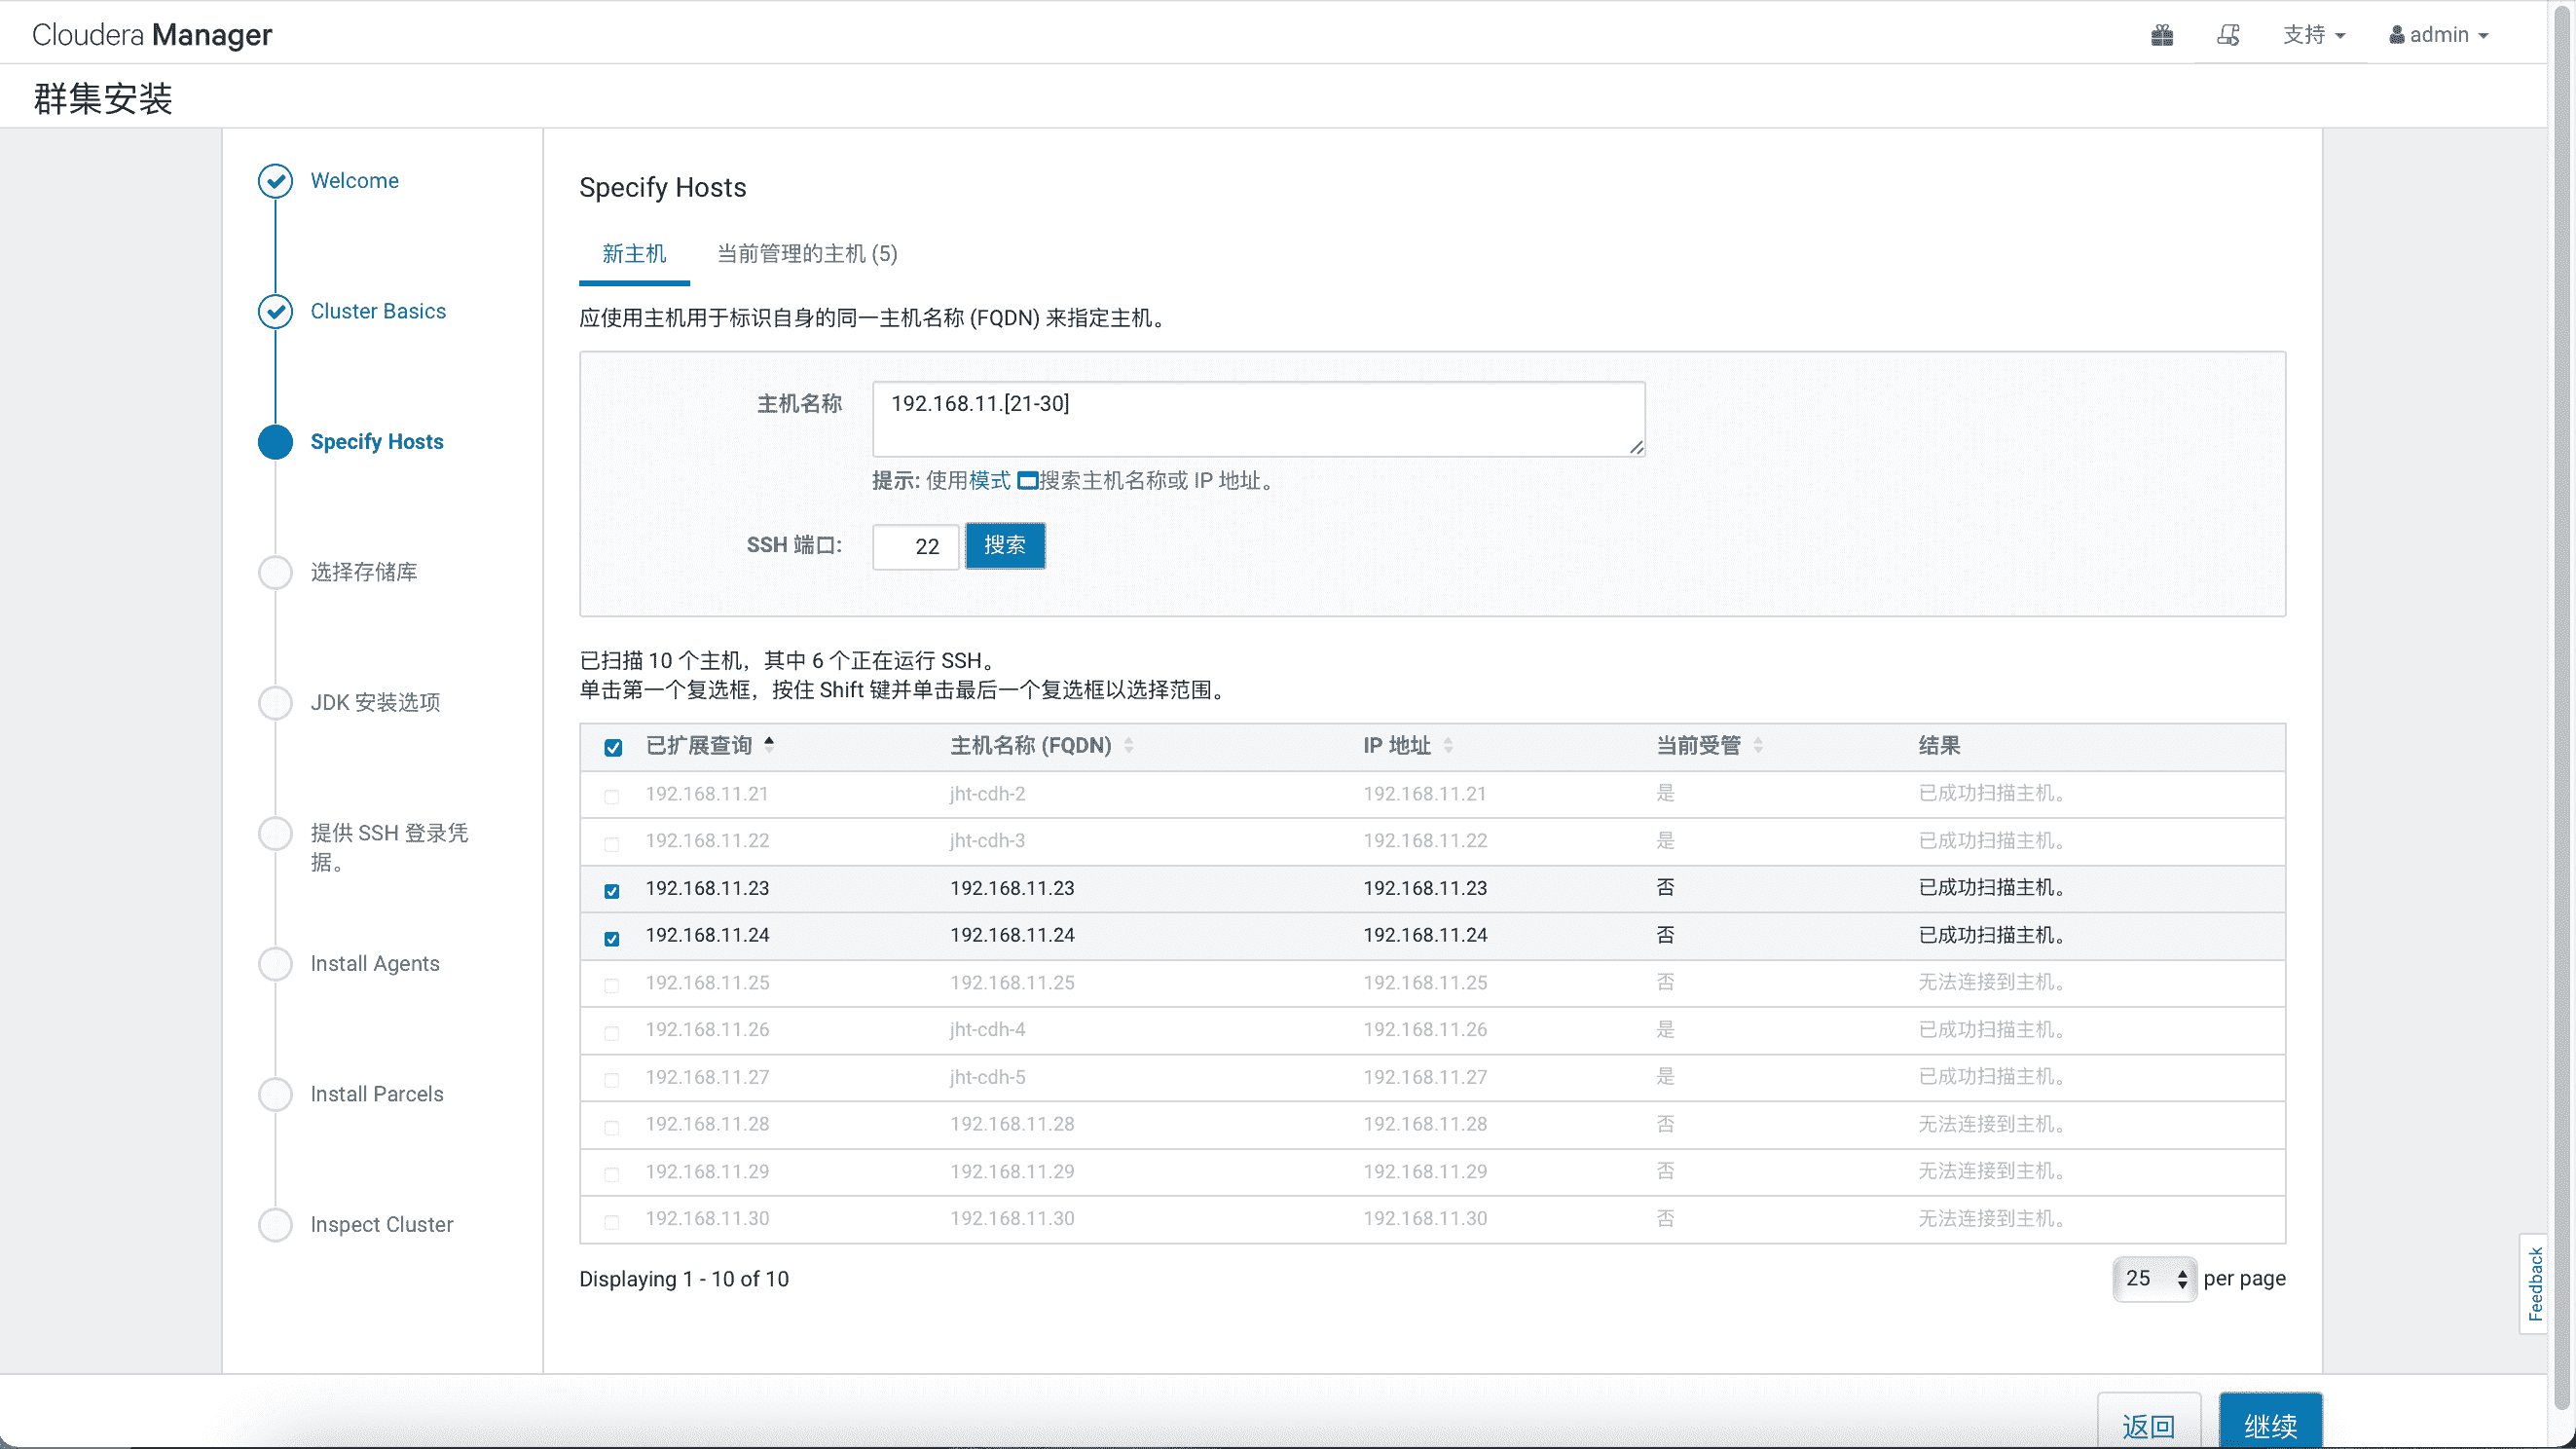
Task: Click the 搜索 button
Action: coord(1005,546)
